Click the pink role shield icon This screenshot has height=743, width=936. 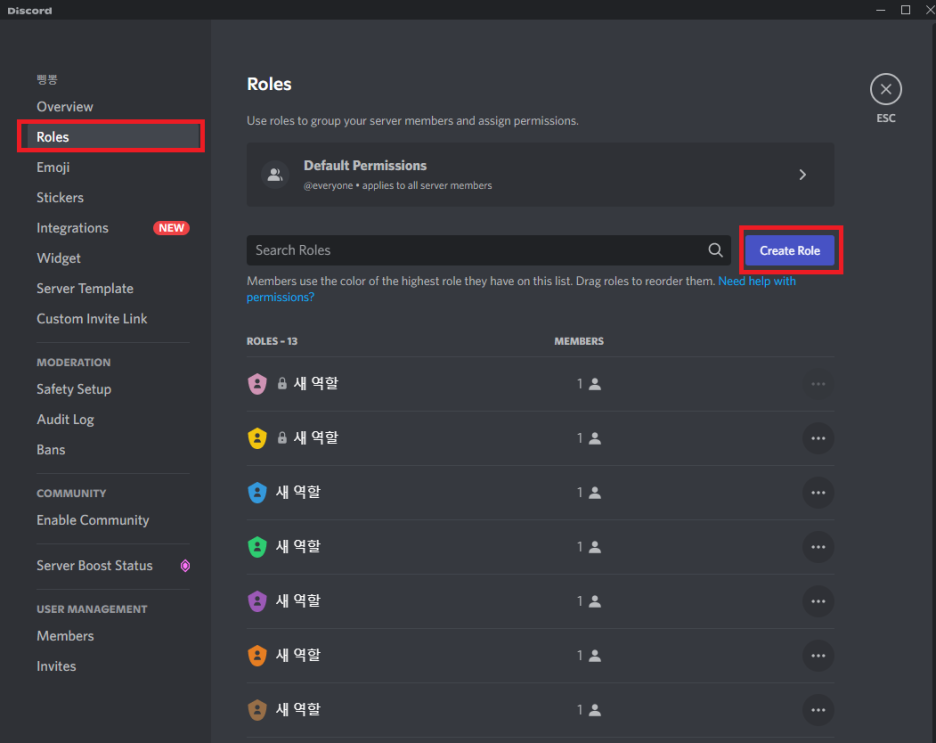coord(257,384)
